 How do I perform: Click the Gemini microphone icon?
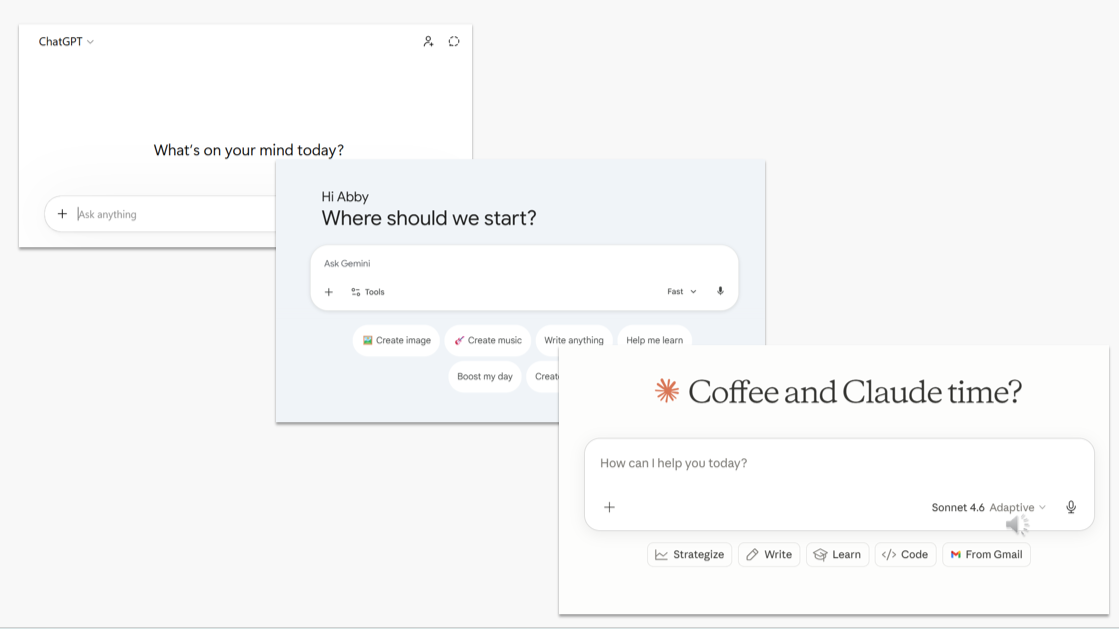[x=720, y=291]
